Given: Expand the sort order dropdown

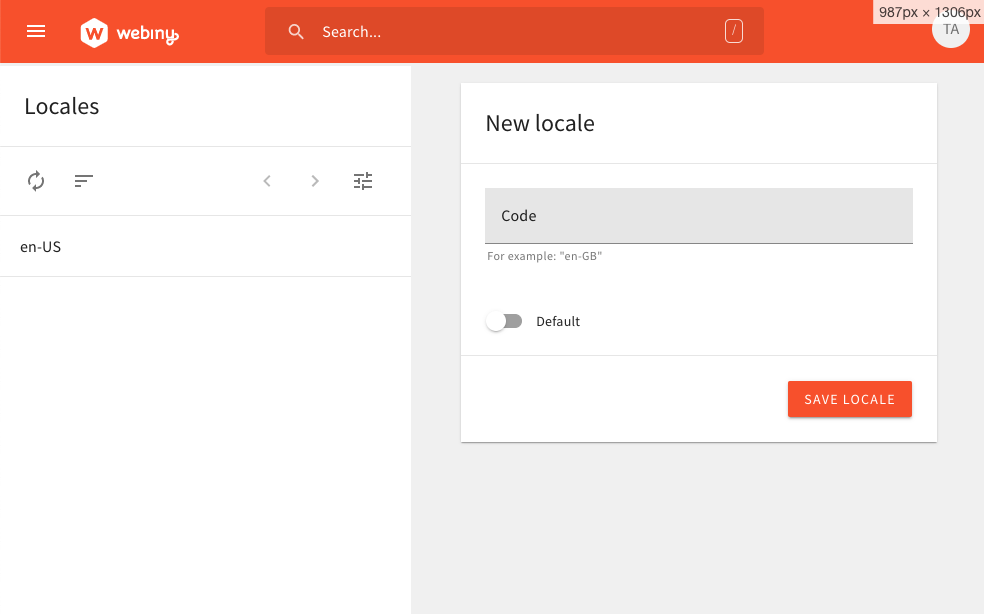Looking at the screenshot, I should [83, 181].
